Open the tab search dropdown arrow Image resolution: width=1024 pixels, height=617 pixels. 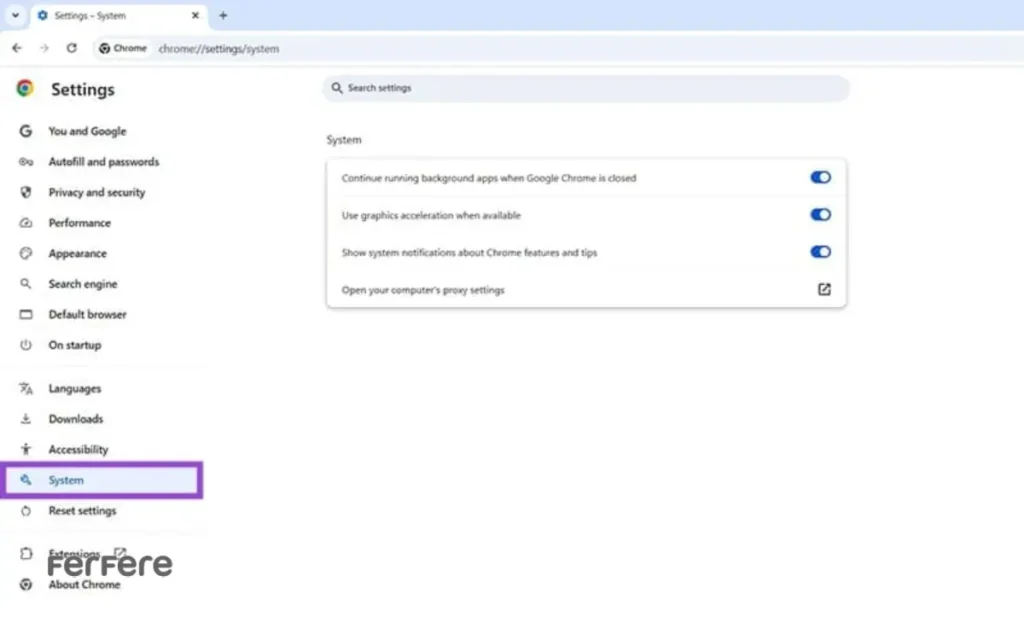point(15,15)
